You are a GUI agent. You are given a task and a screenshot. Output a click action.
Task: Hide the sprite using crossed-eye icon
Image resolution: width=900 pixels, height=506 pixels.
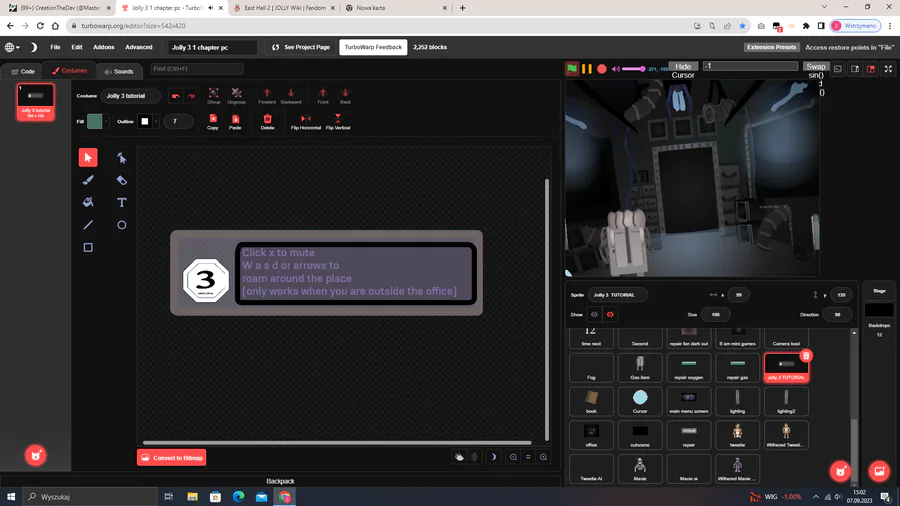[x=610, y=314]
